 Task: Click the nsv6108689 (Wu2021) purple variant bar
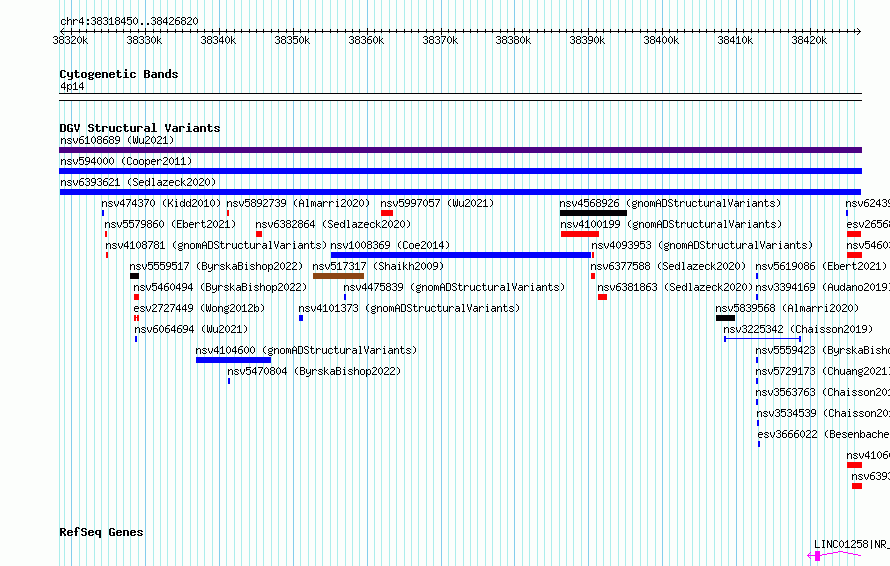[x=460, y=150]
